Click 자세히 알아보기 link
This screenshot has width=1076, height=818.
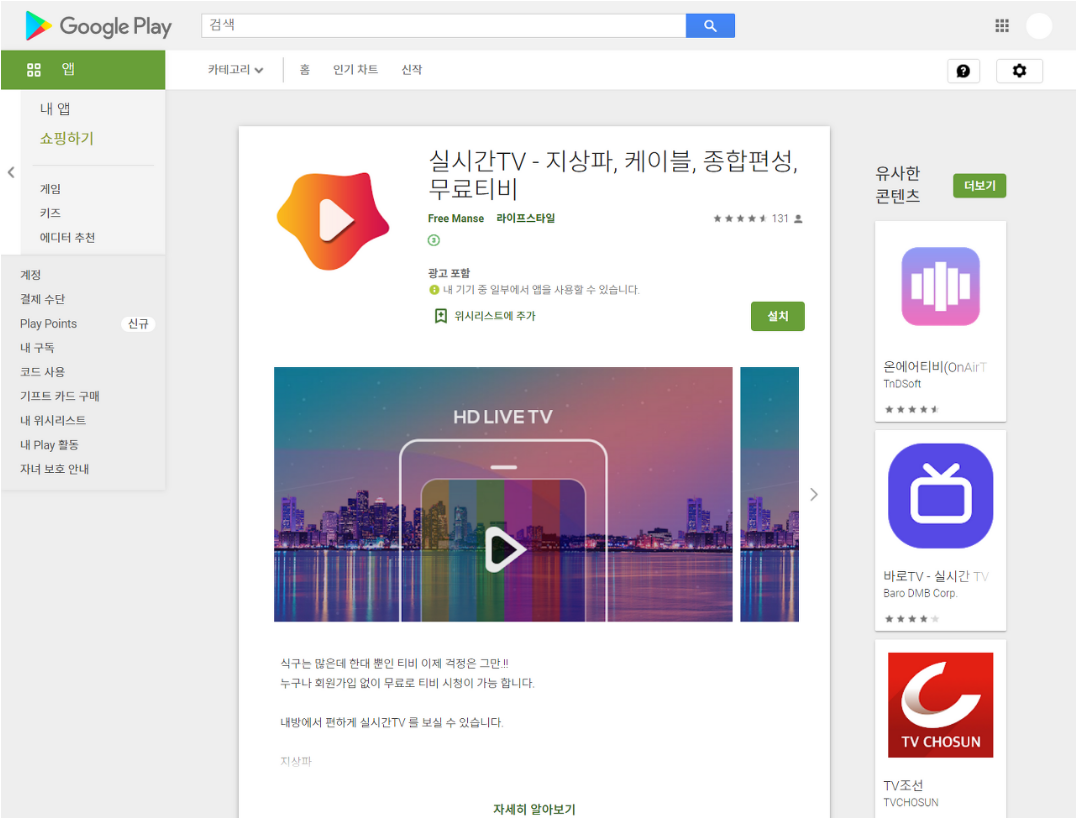(534, 809)
